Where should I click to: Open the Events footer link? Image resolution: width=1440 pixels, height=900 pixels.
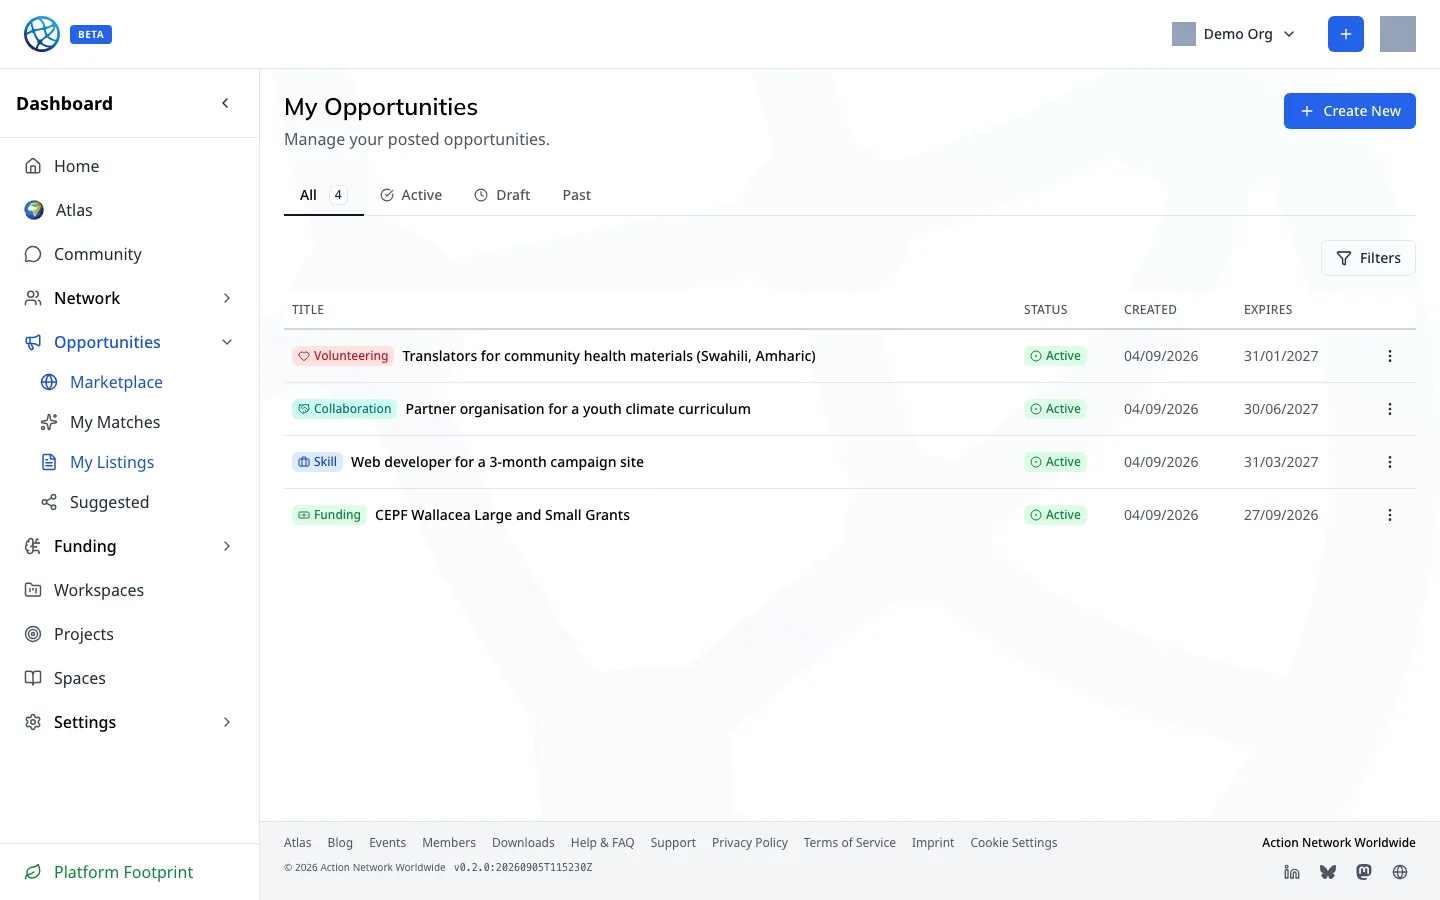[x=387, y=843]
